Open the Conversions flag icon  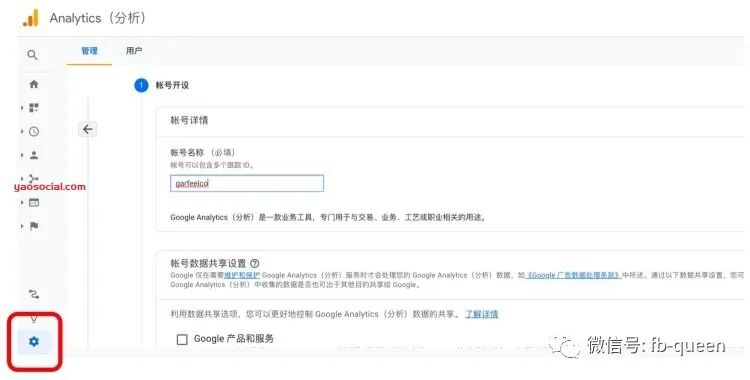[34, 226]
